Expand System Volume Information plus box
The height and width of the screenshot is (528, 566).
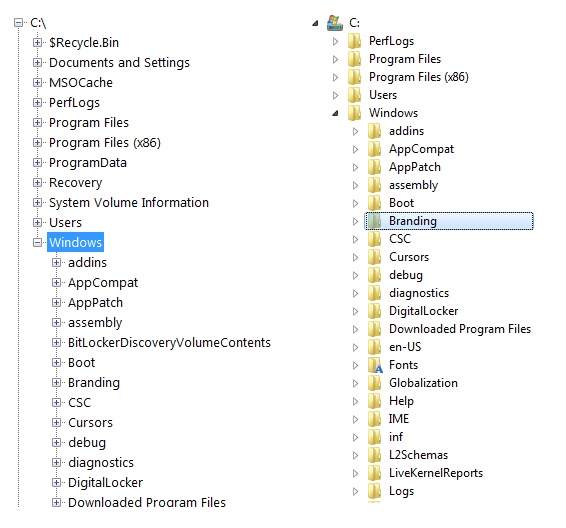(37, 202)
